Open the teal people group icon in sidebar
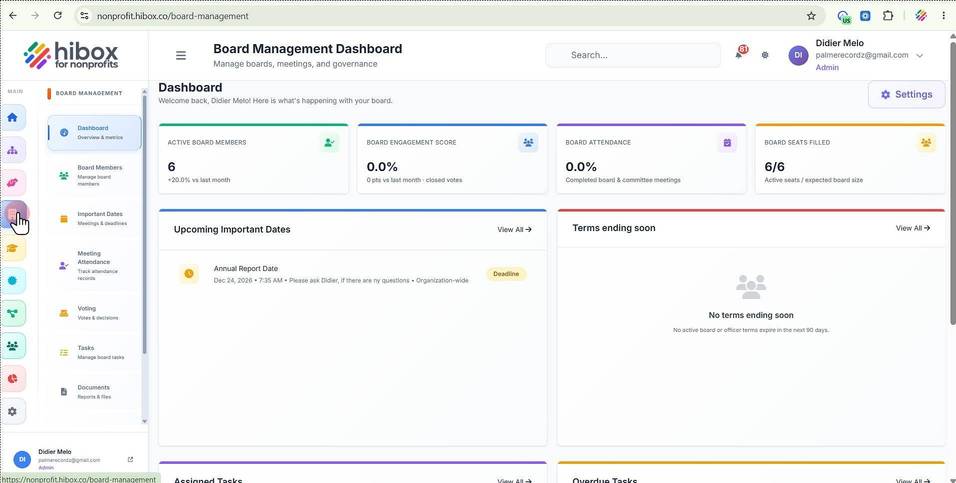The height and width of the screenshot is (483, 956). pyautogui.click(x=13, y=346)
